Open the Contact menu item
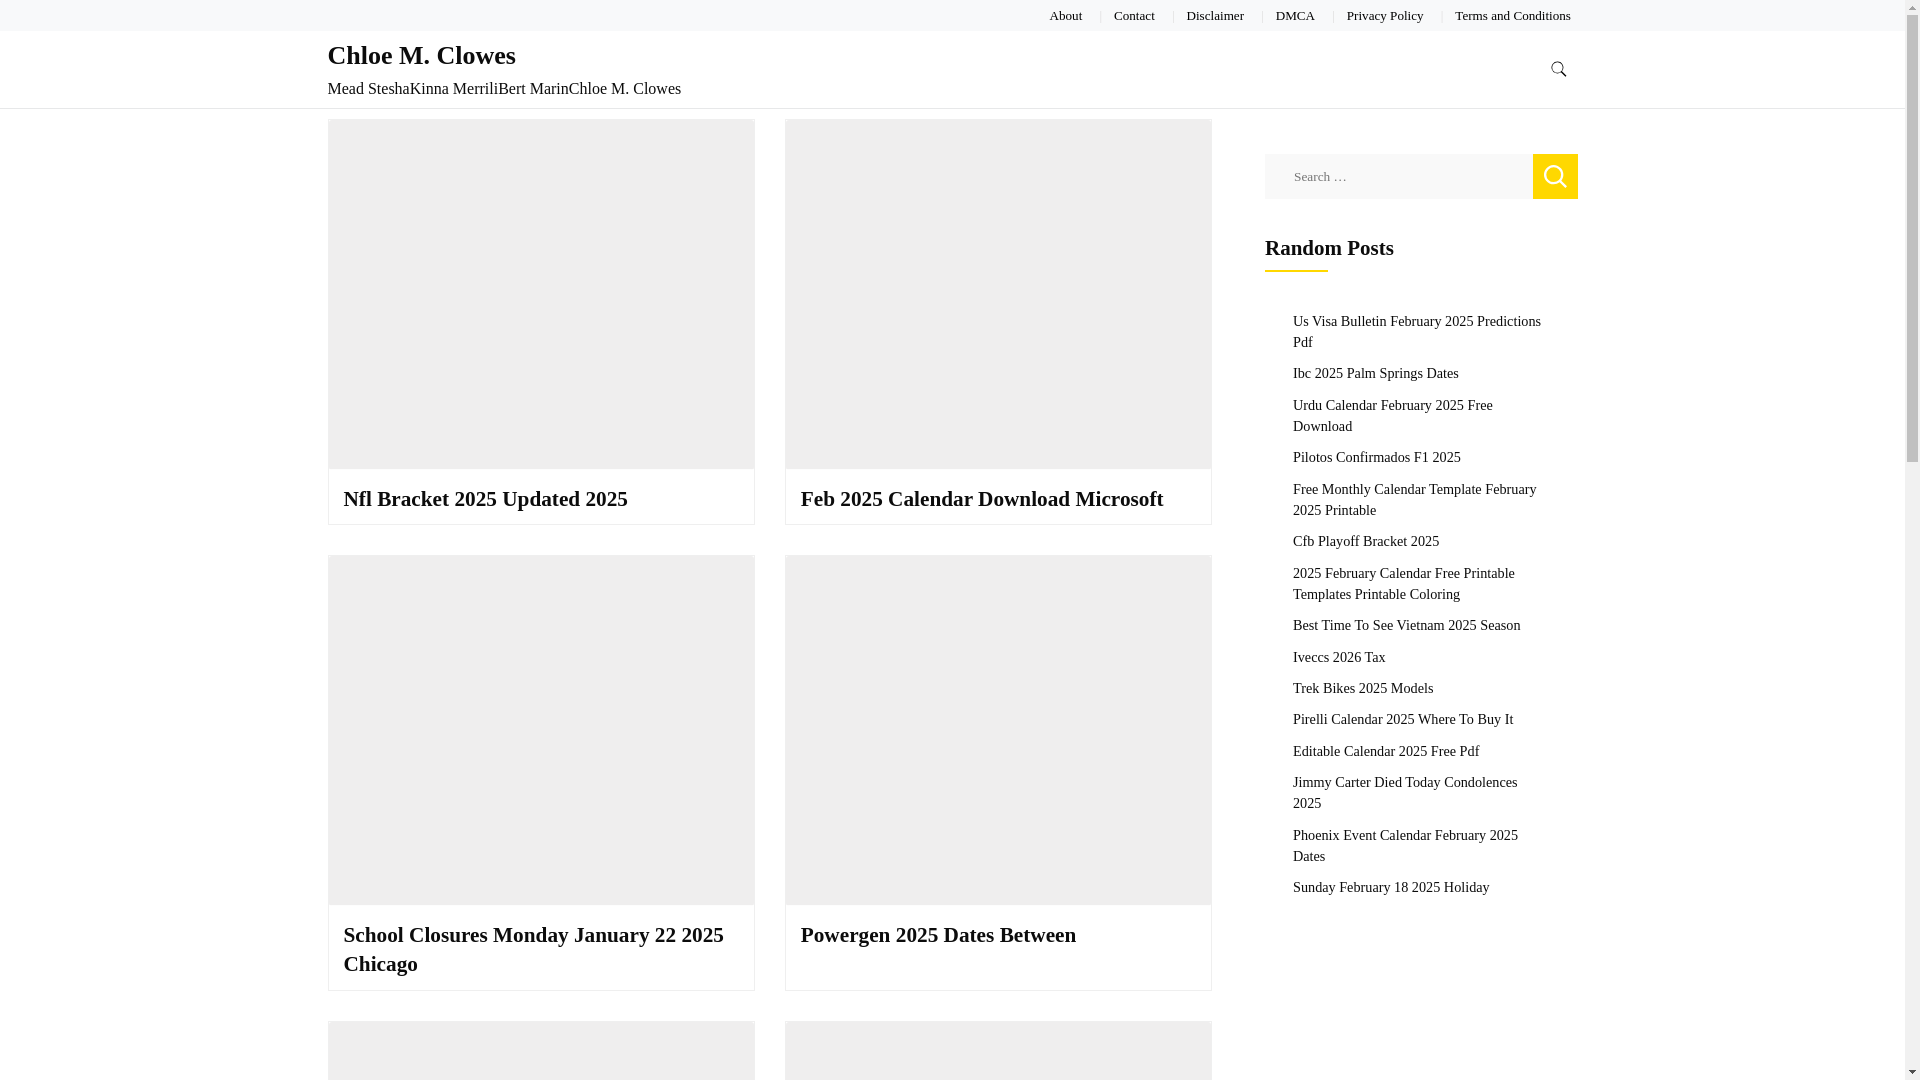 coord(1134,15)
